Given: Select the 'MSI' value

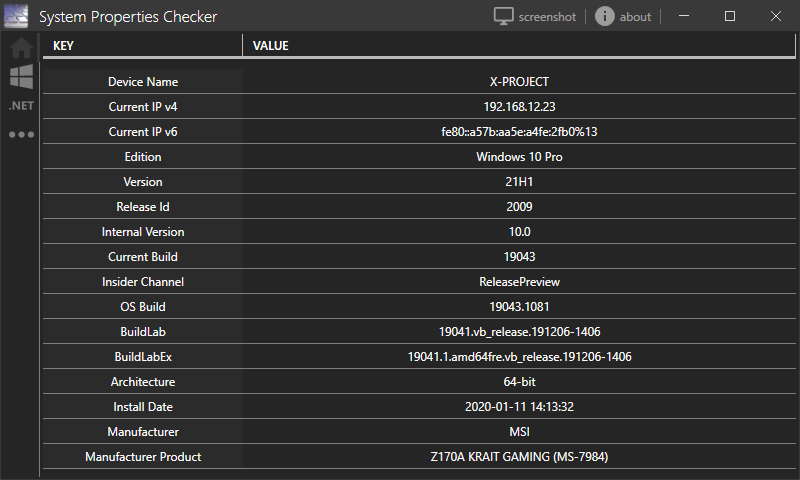Looking at the screenshot, I should coord(519,432).
